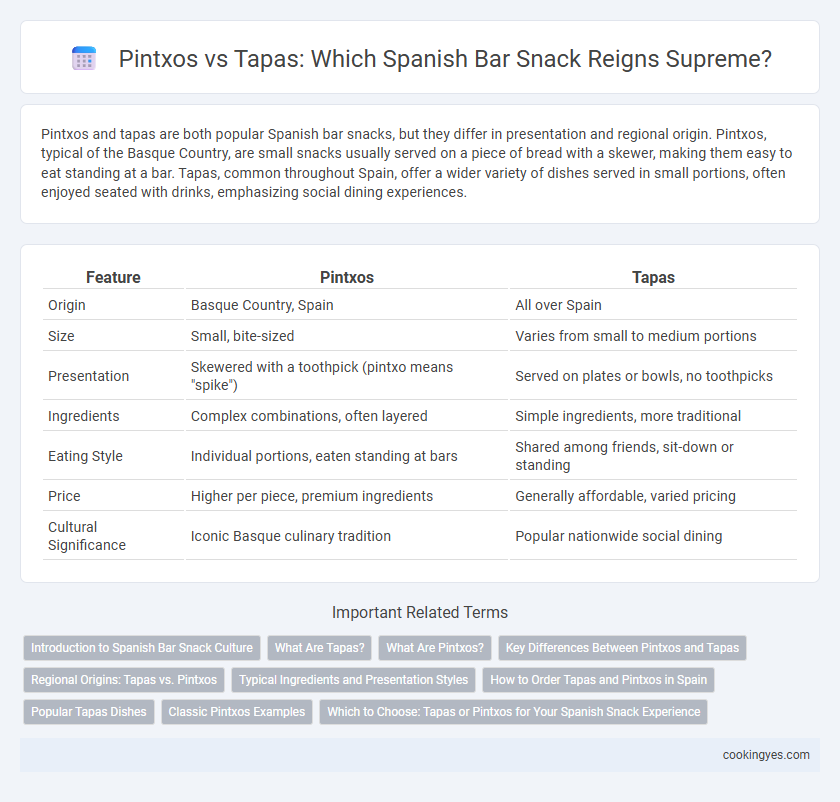Open the Popular Tapas Dishes tag
This screenshot has height=802, width=840.
click(x=89, y=712)
